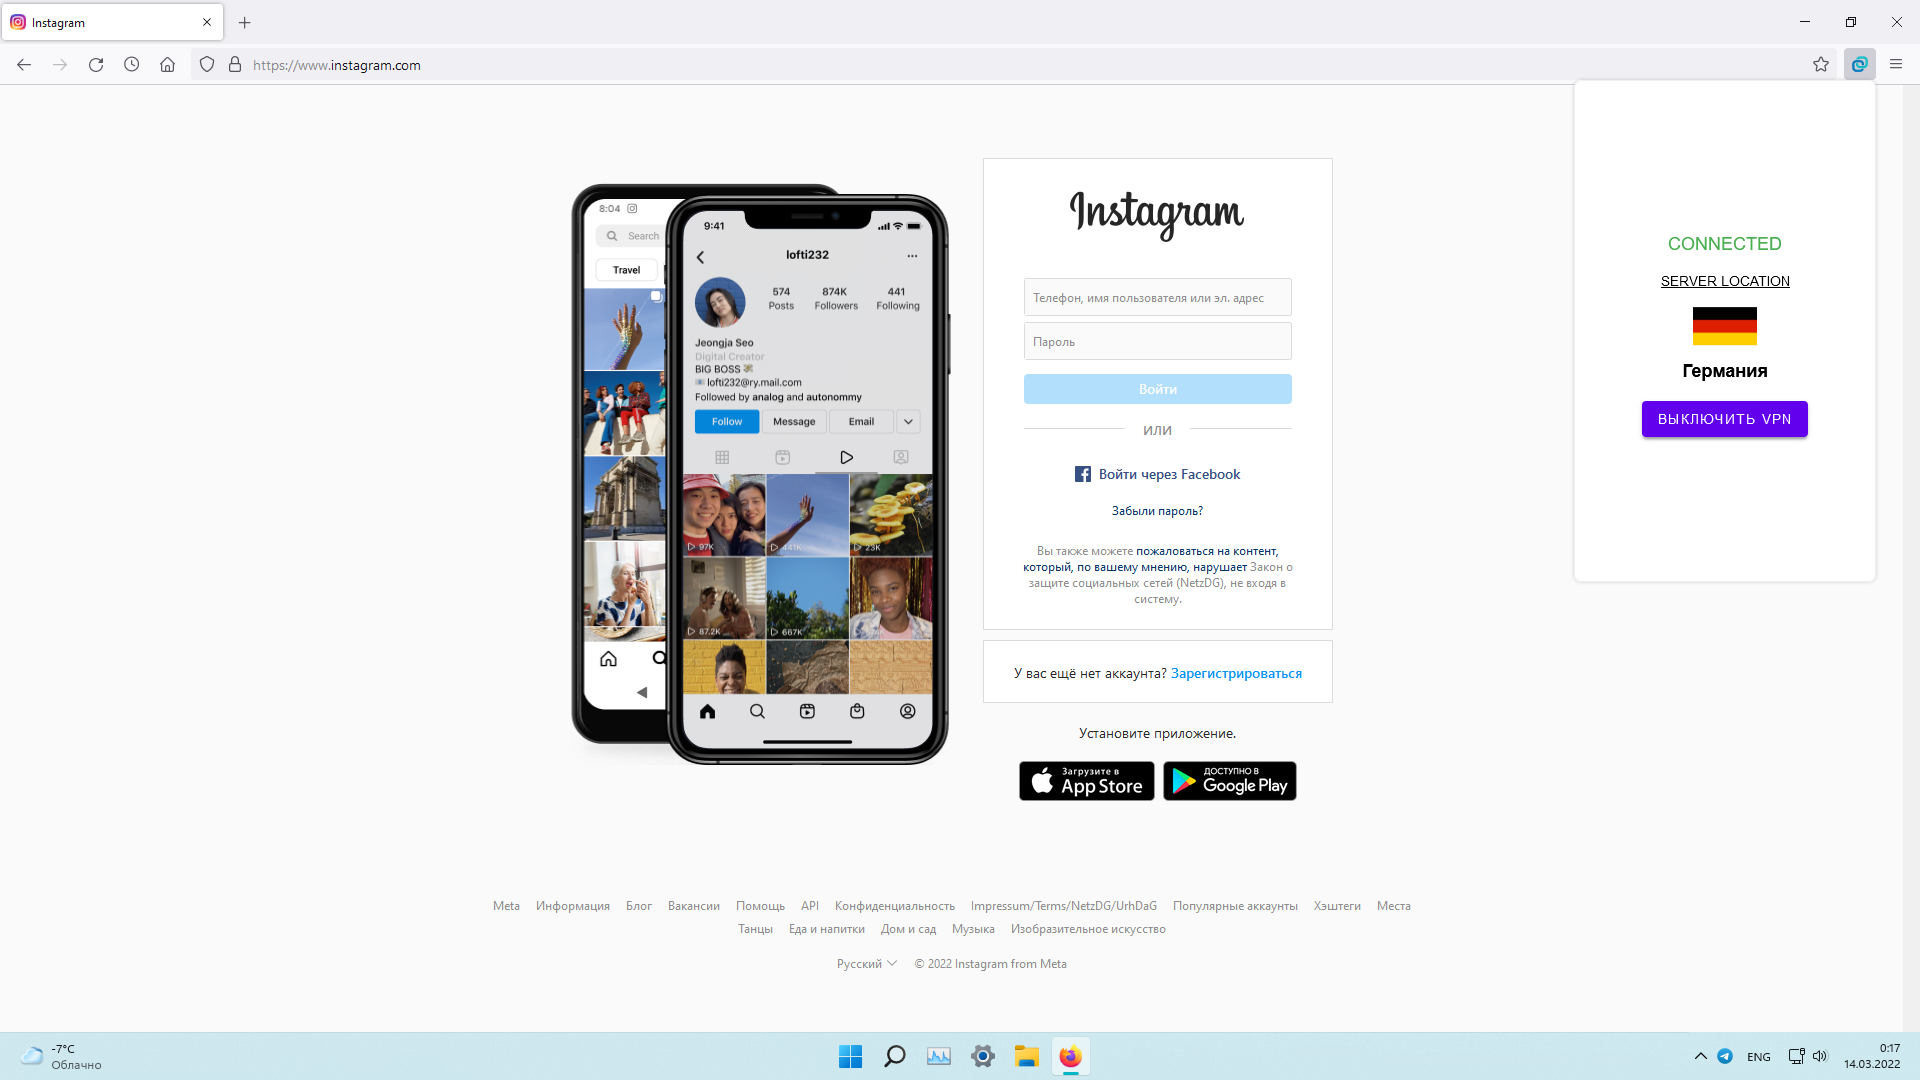This screenshot has height=1080, width=1920.
Task: Click Зарегистрироваться signup link
Action: coord(1236,673)
